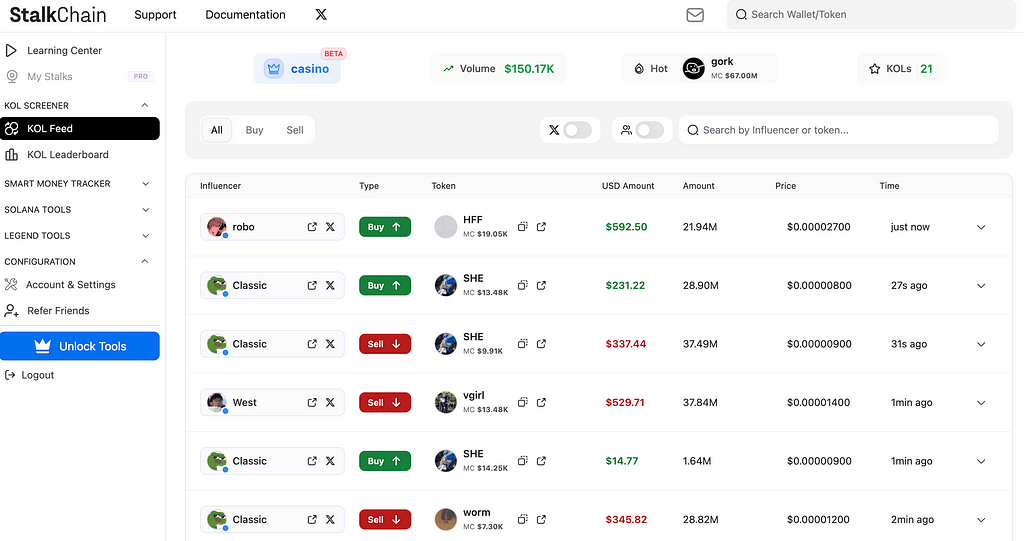Screen dimensions: 1024x541
Task: Open West's external profile link icon
Action: (x=312, y=402)
